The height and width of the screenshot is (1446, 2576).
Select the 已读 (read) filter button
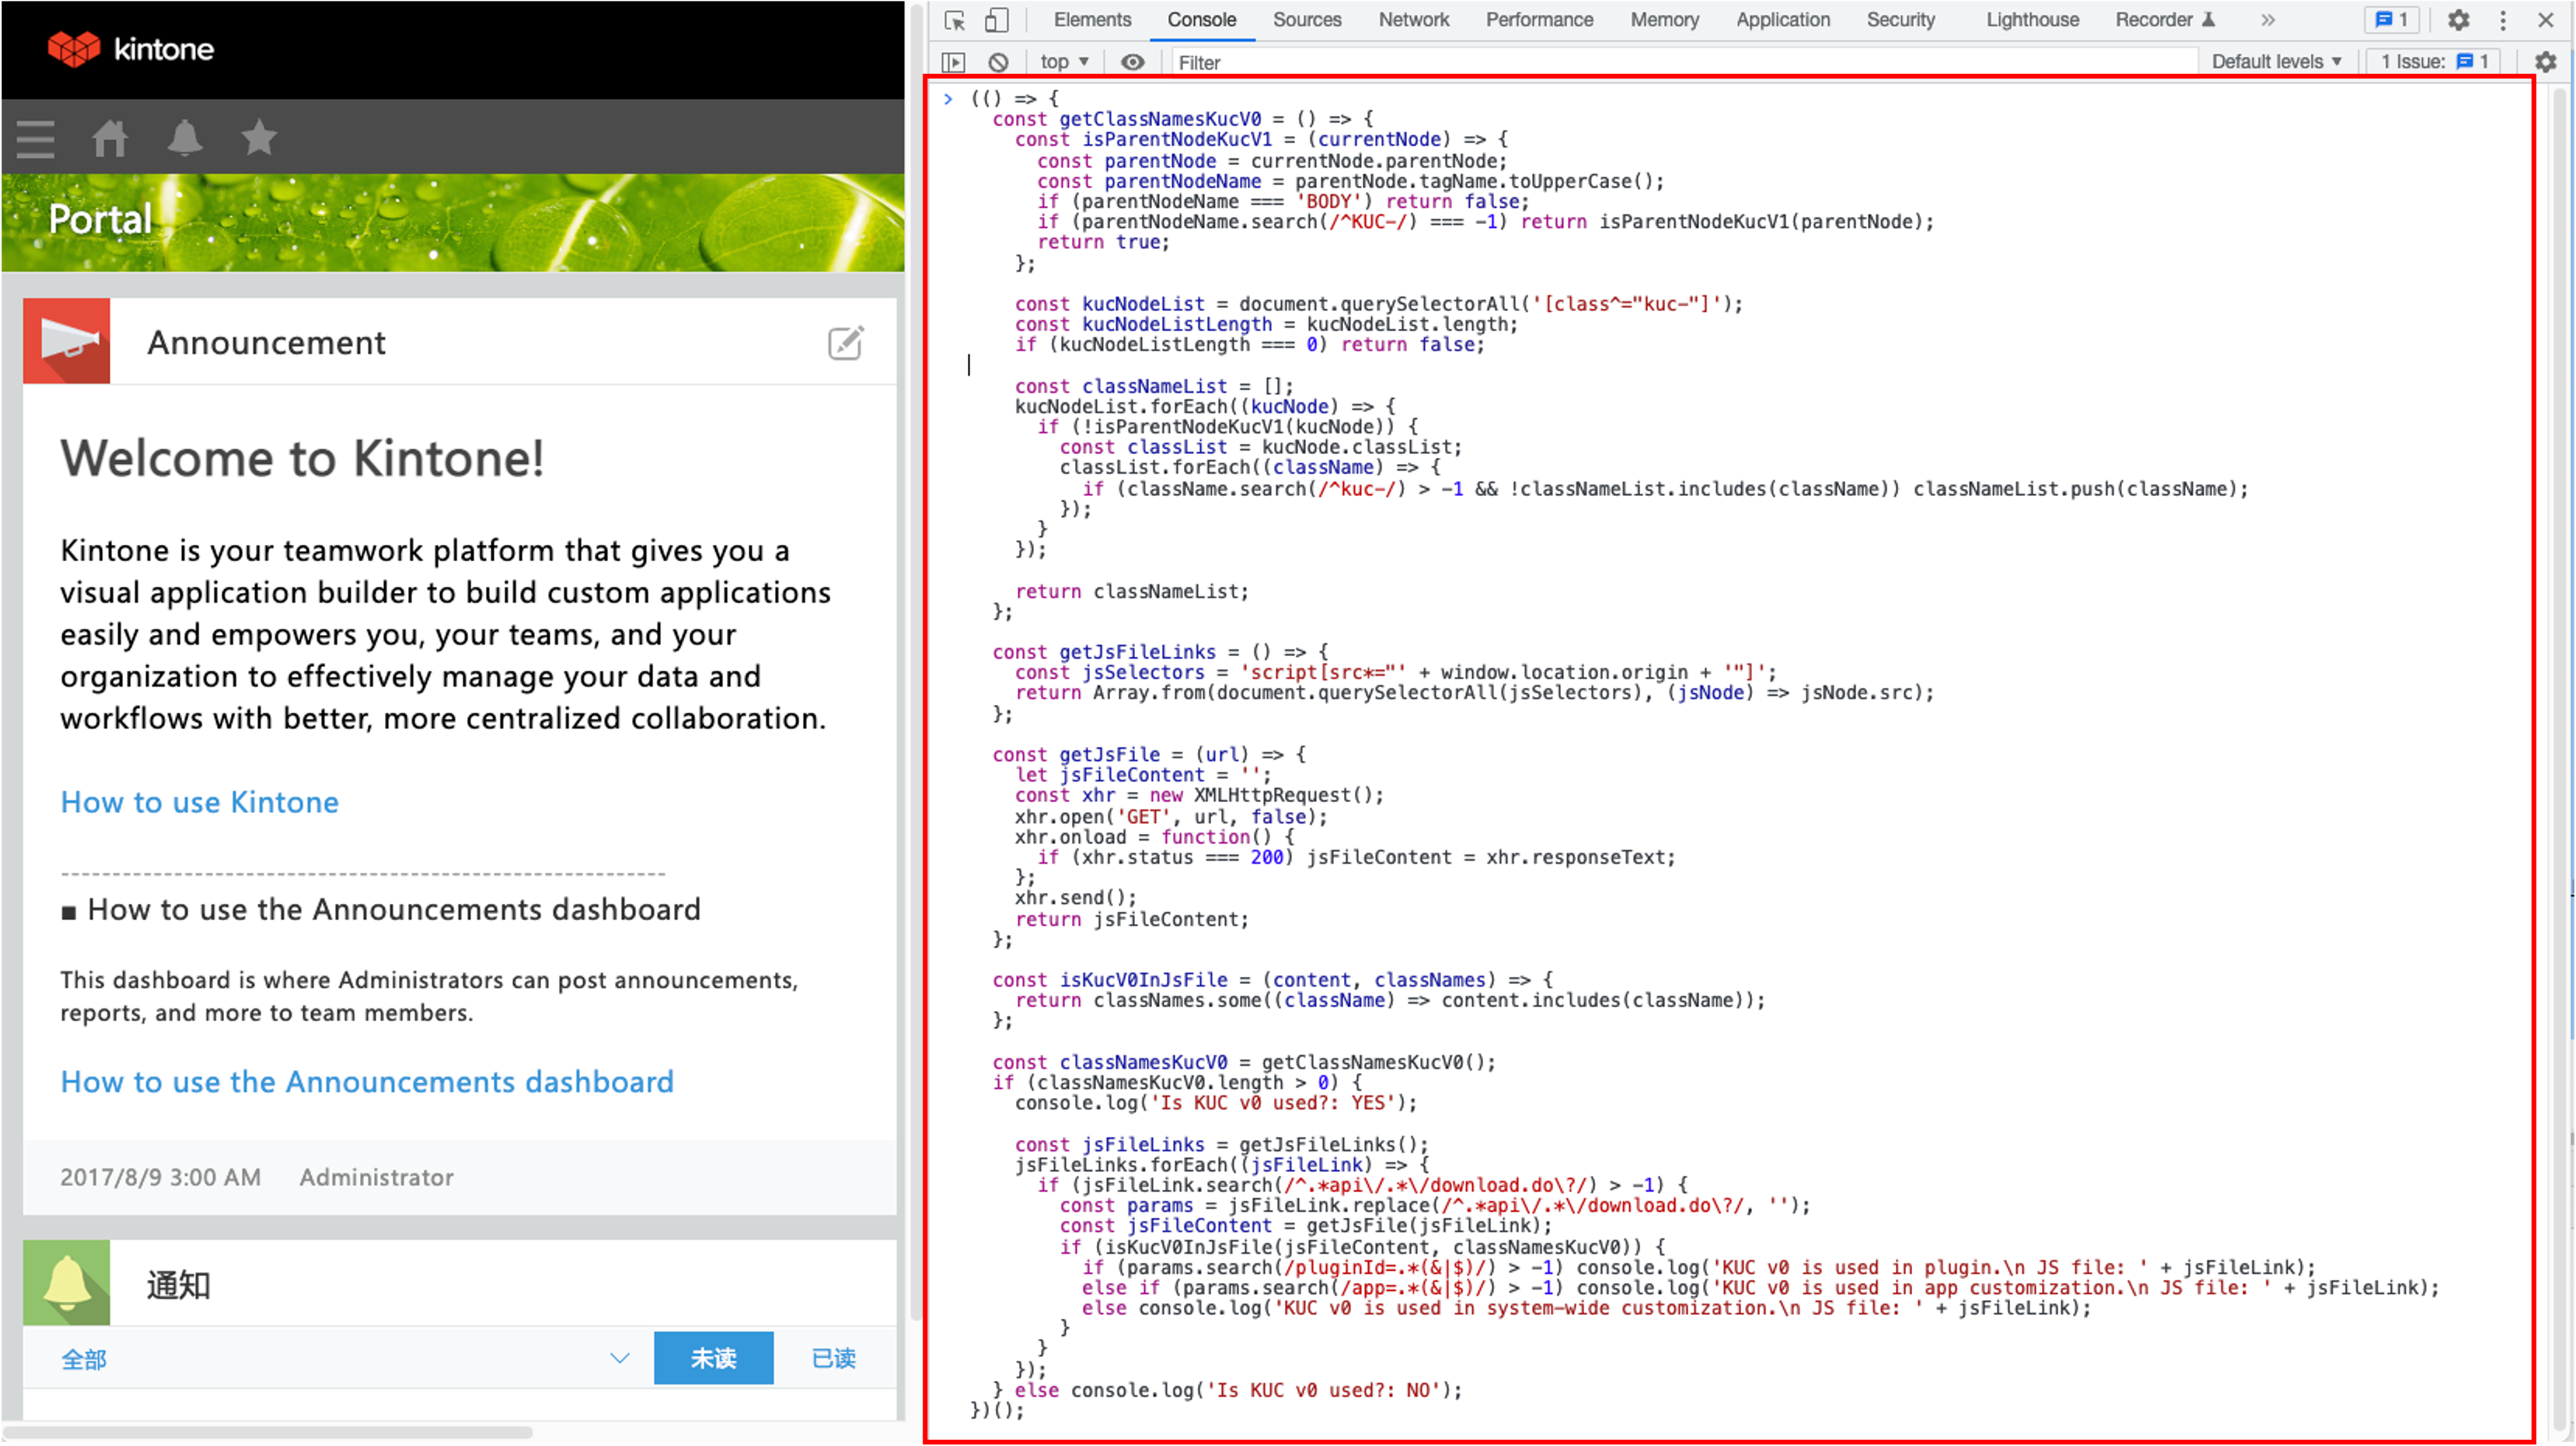coord(831,1358)
